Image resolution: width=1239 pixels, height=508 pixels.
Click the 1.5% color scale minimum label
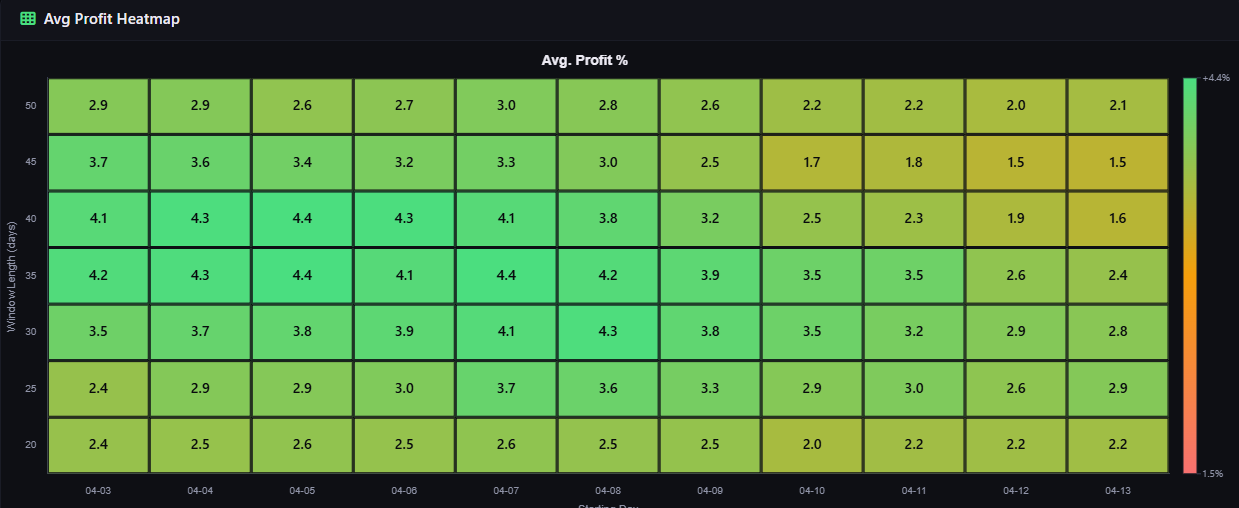1213,473
